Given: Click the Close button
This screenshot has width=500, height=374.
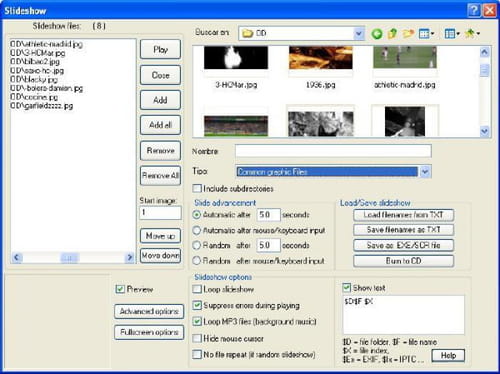Looking at the screenshot, I should [160, 75].
